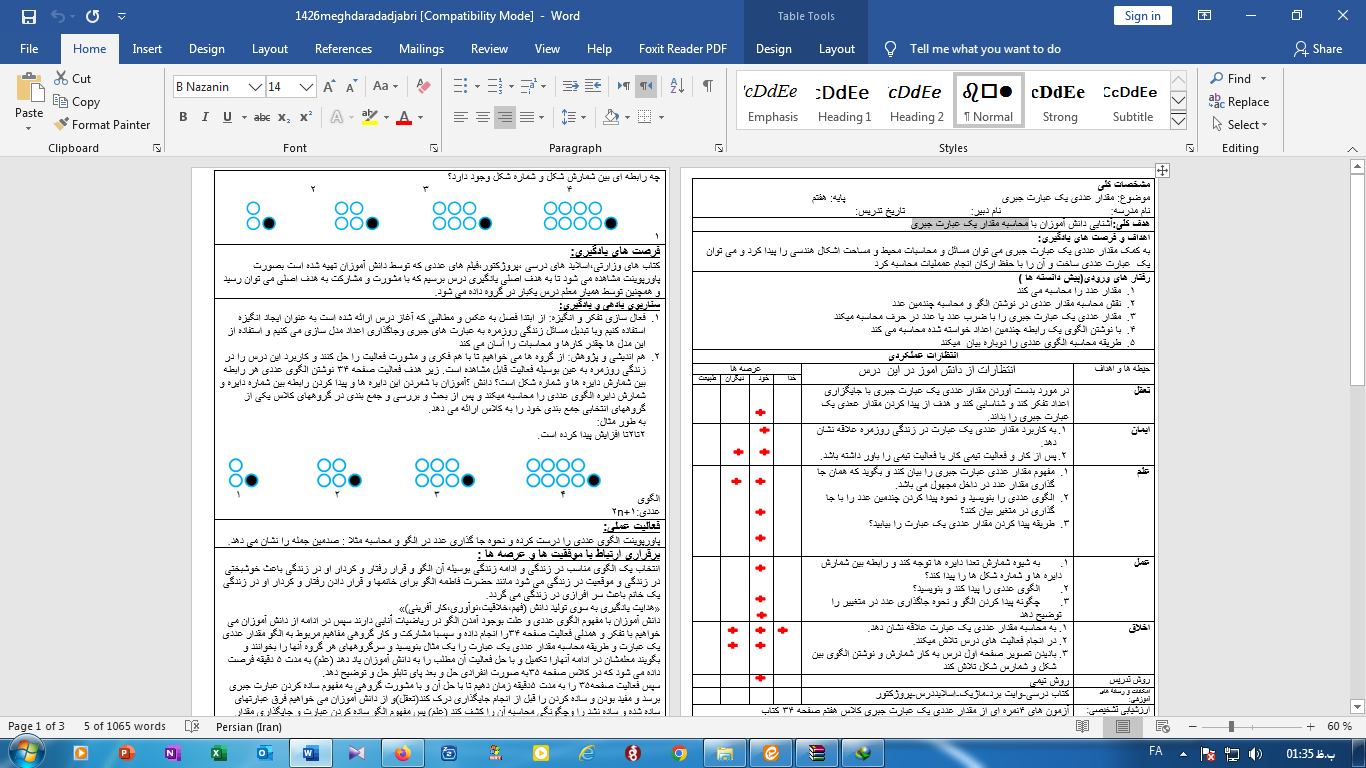Switch to Read Mode view
Screen dimensions: 1366x768
point(1080,727)
